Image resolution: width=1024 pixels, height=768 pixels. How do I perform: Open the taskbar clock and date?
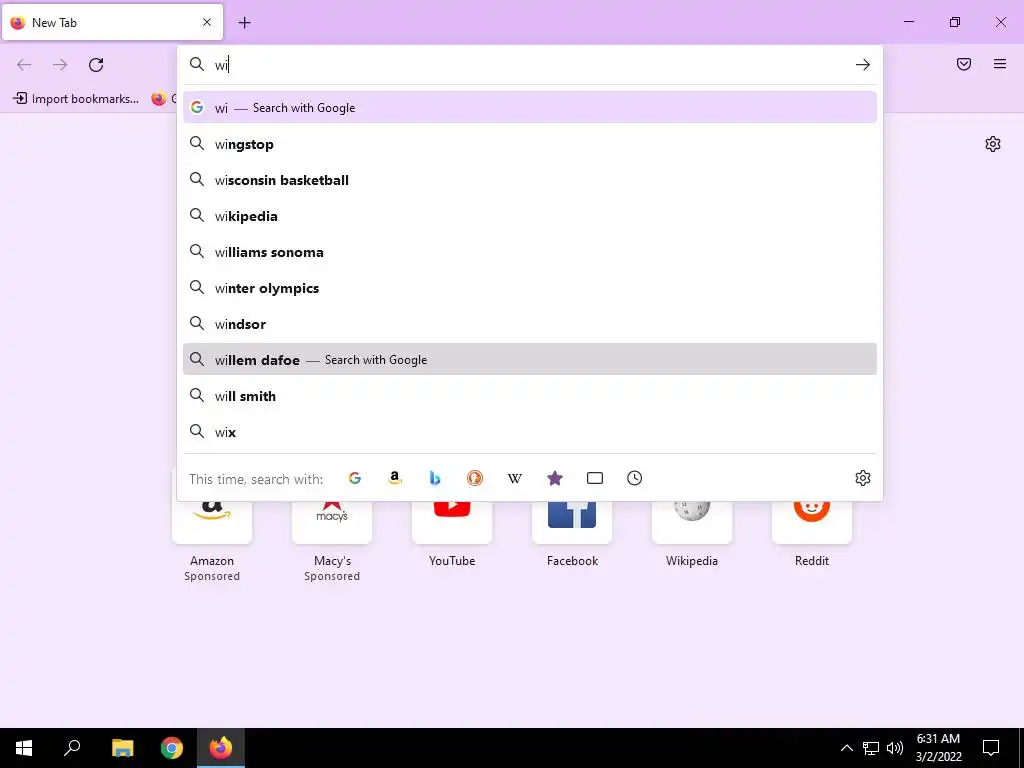[938, 748]
